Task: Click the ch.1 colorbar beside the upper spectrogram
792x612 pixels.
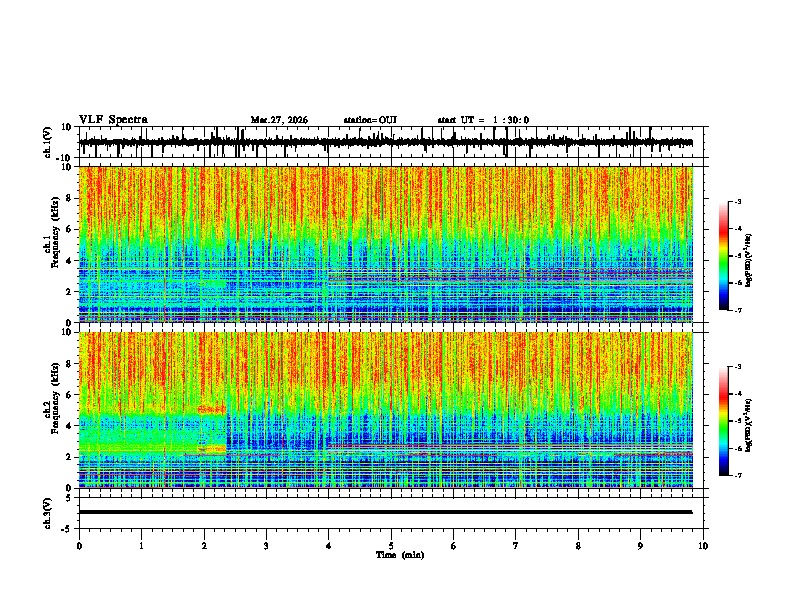Action: (x=724, y=256)
